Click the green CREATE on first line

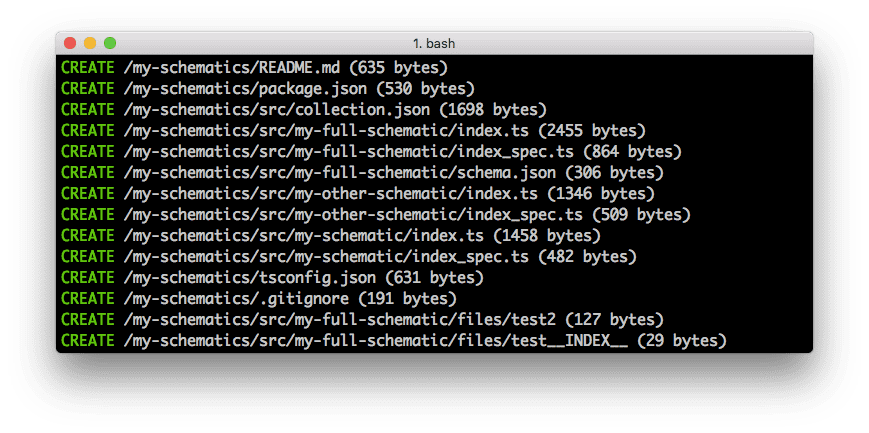tap(88, 68)
